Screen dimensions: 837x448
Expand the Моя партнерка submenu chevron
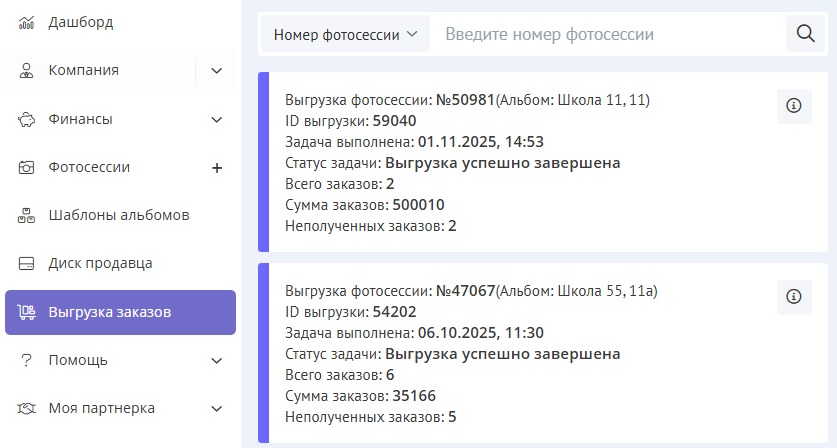pyautogui.click(x=217, y=408)
